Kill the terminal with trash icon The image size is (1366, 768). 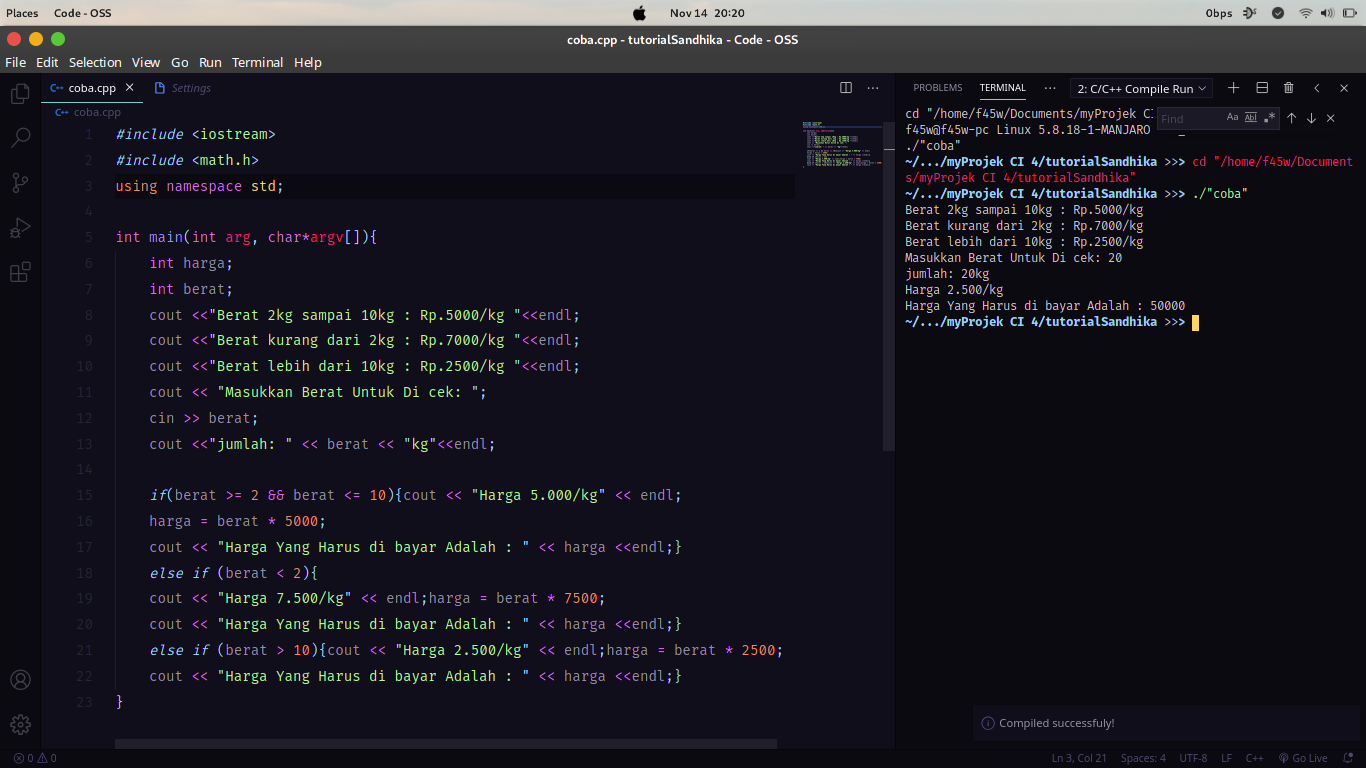[1289, 88]
